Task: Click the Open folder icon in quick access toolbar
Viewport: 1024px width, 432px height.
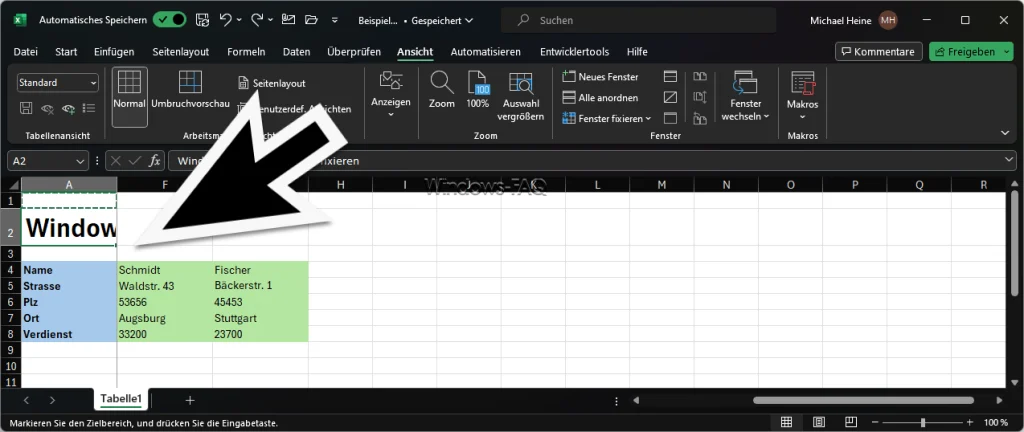Action: point(311,20)
